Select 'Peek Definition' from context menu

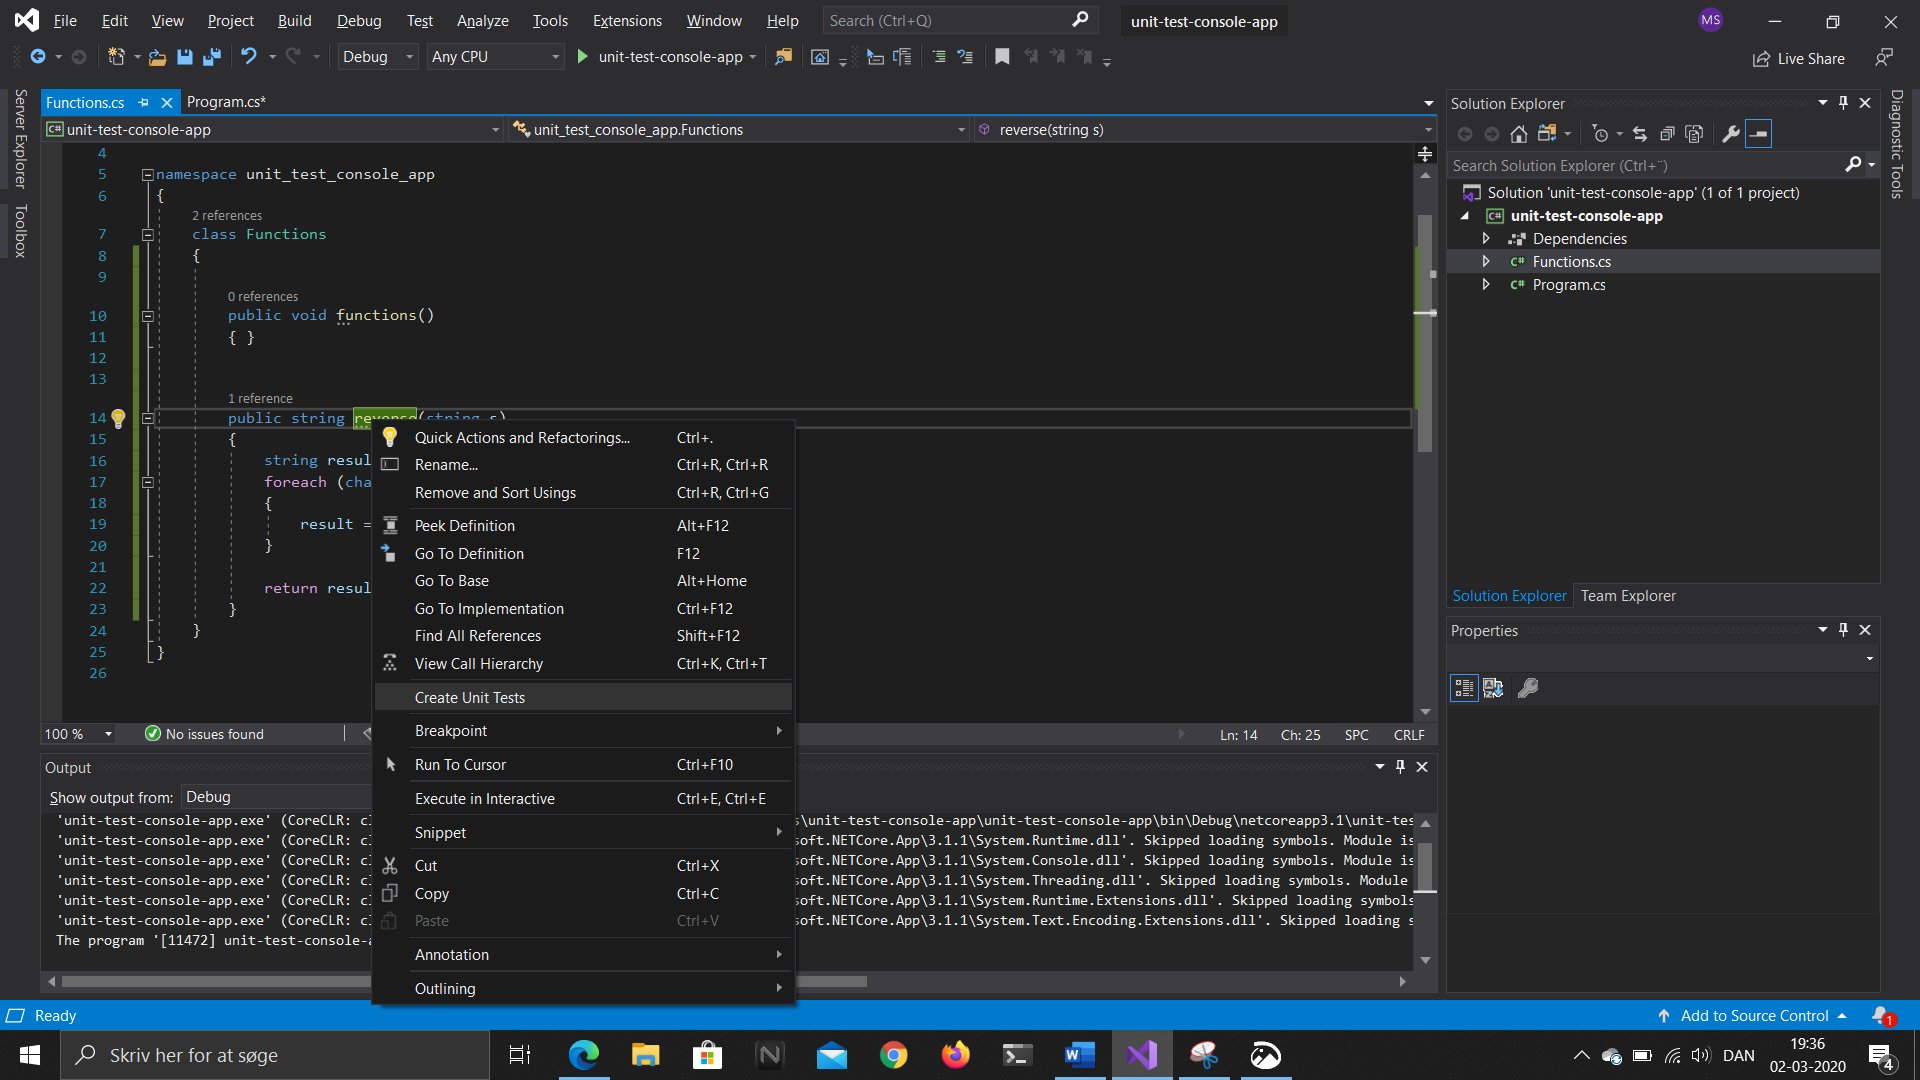[x=465, y=525]
